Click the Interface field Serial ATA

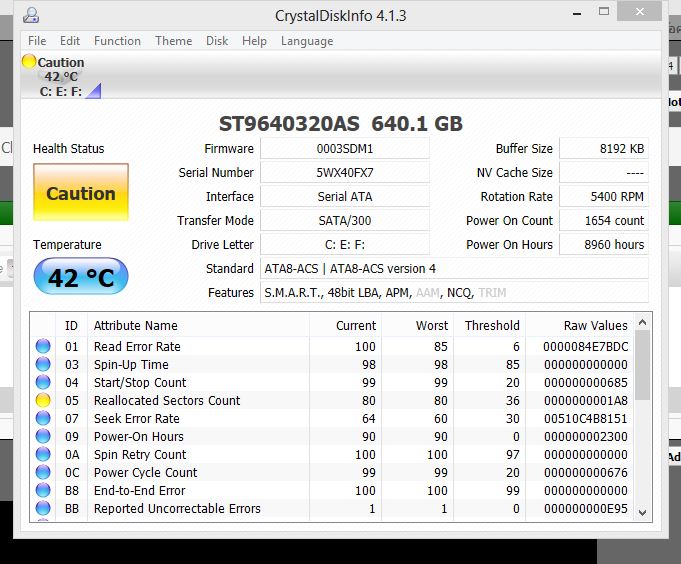coord(345,196)
